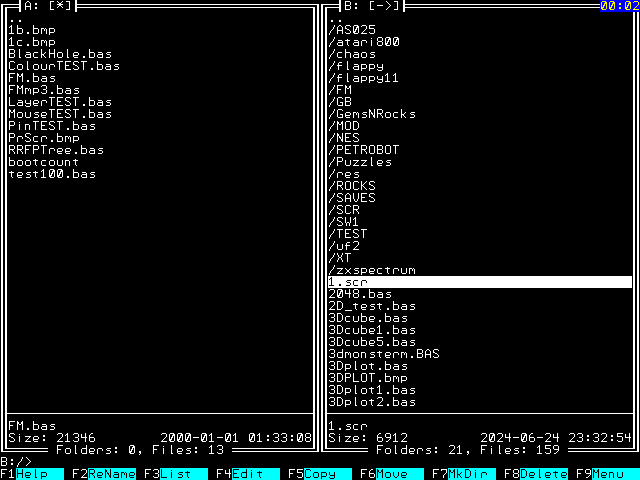
Task: Go to parent directory in B: panel
Action: (336, 18)
